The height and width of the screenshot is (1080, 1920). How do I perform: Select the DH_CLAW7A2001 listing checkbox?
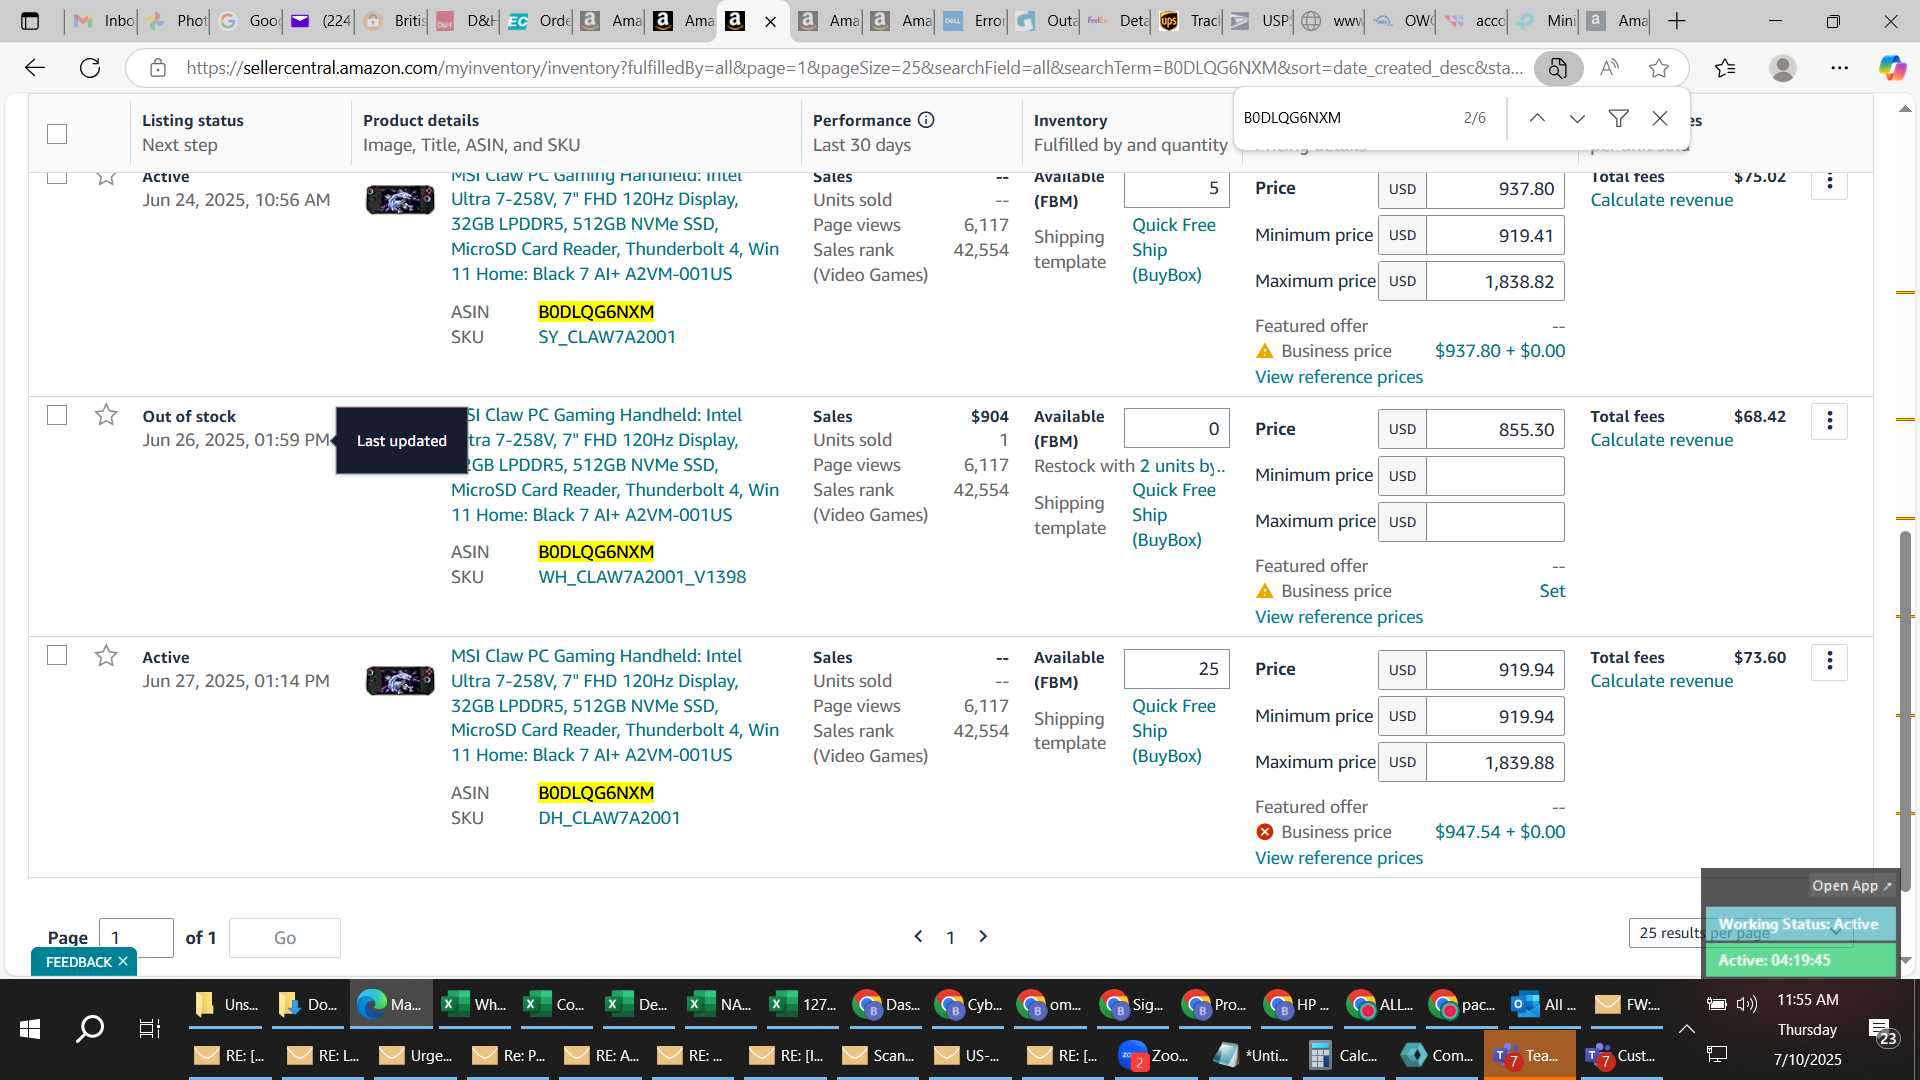(57, 656)
